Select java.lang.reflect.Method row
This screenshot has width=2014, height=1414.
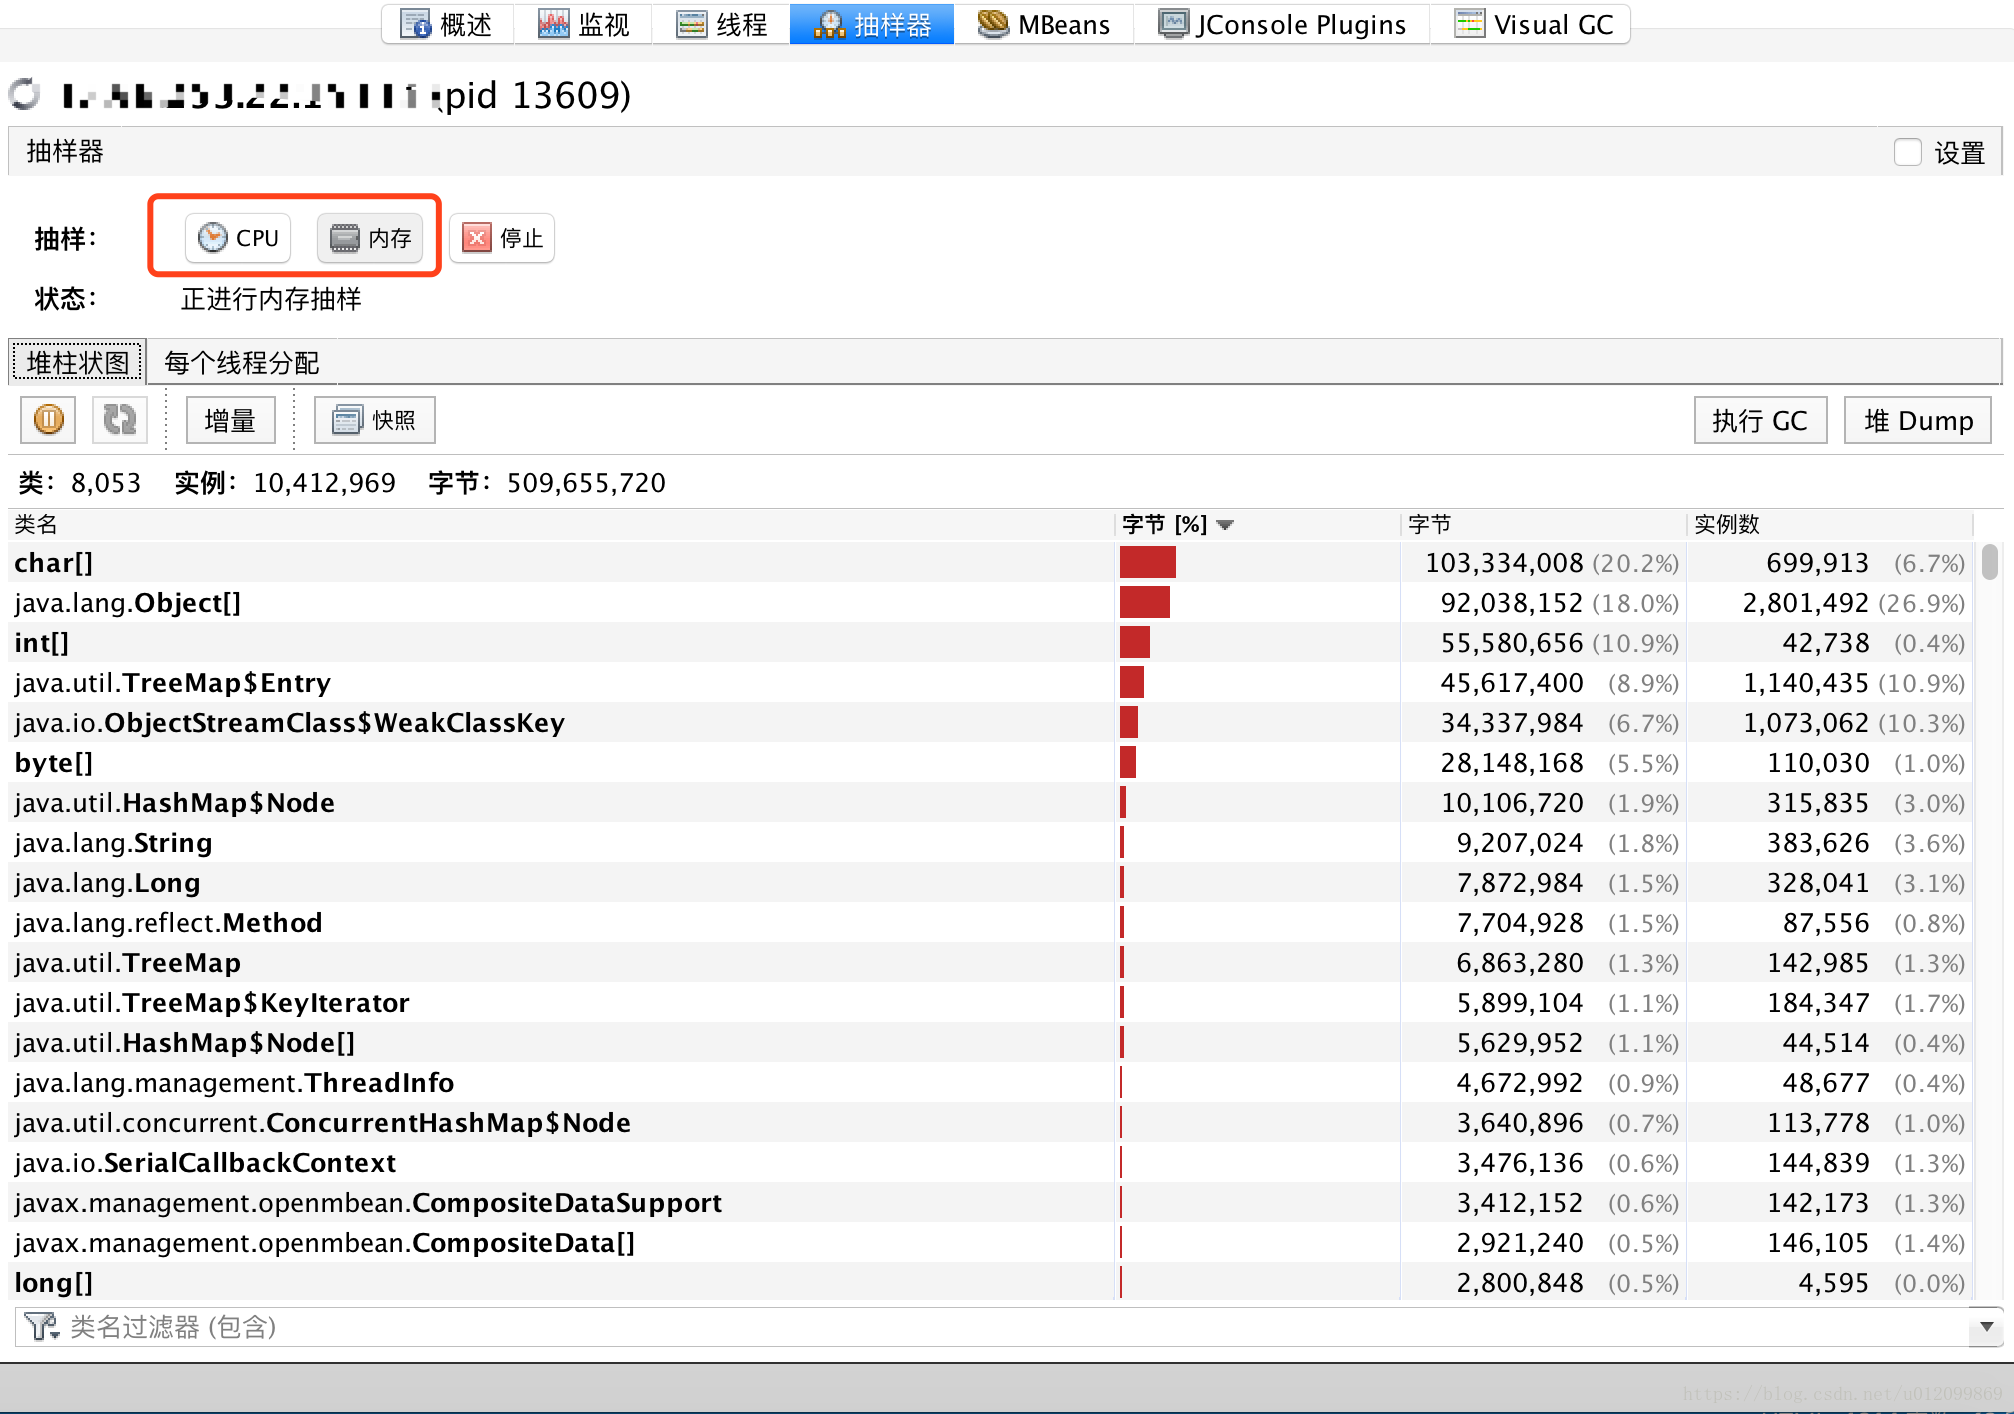[990, 922]
